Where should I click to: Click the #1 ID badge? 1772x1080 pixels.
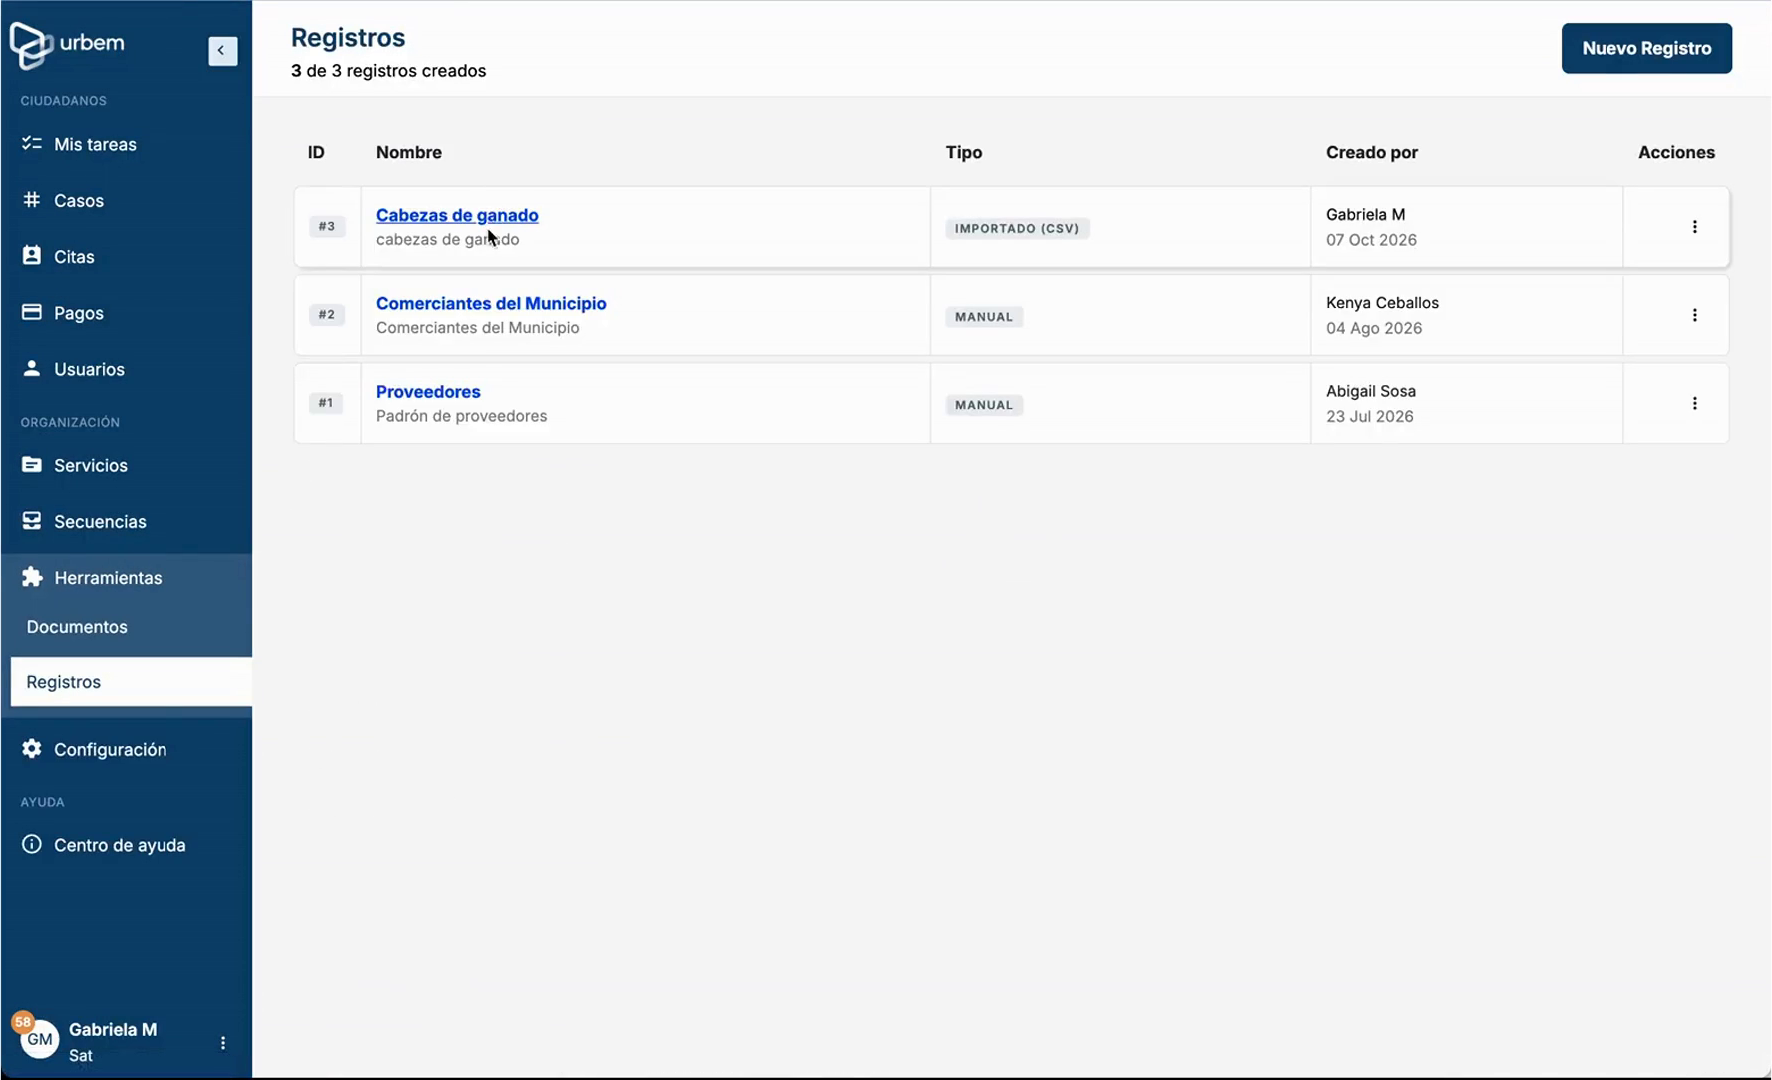pyautogui.click(x=327, y=403)
